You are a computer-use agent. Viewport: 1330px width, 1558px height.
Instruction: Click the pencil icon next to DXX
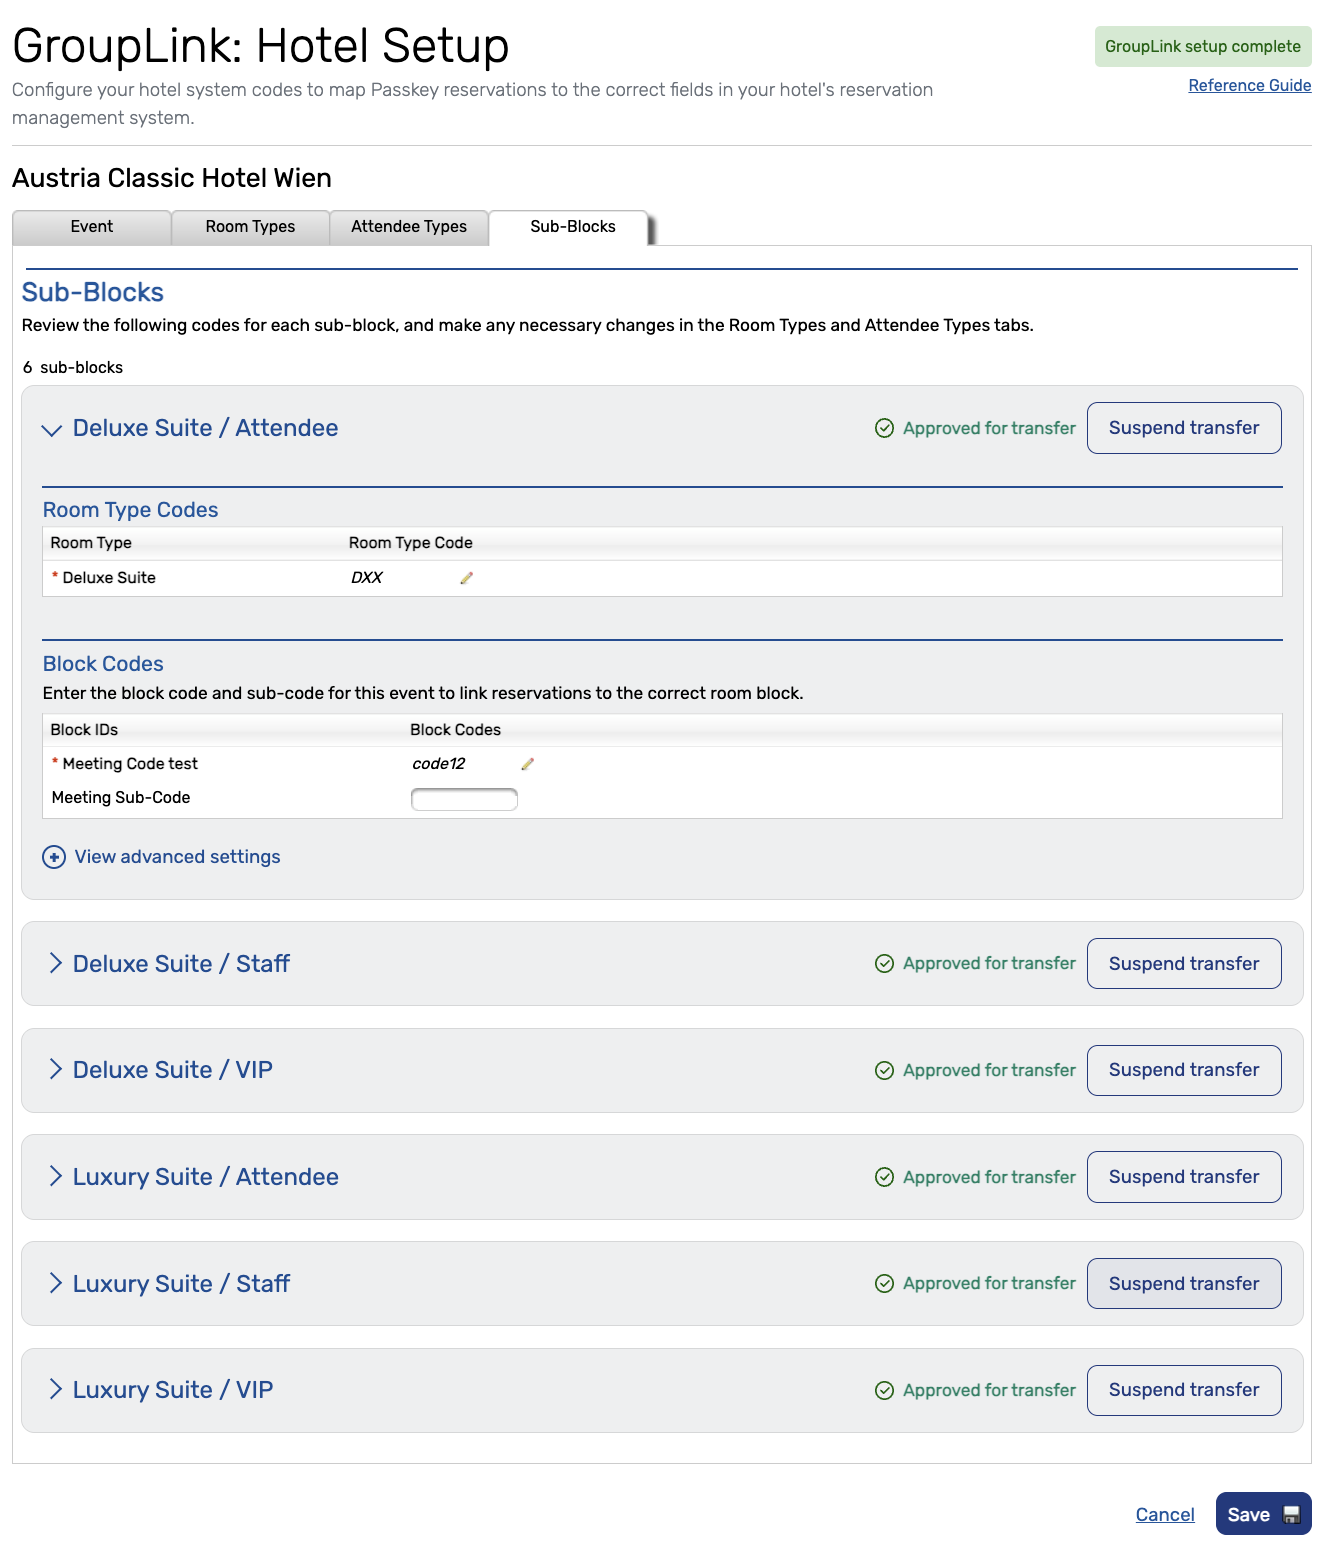[x=466, y=578]
